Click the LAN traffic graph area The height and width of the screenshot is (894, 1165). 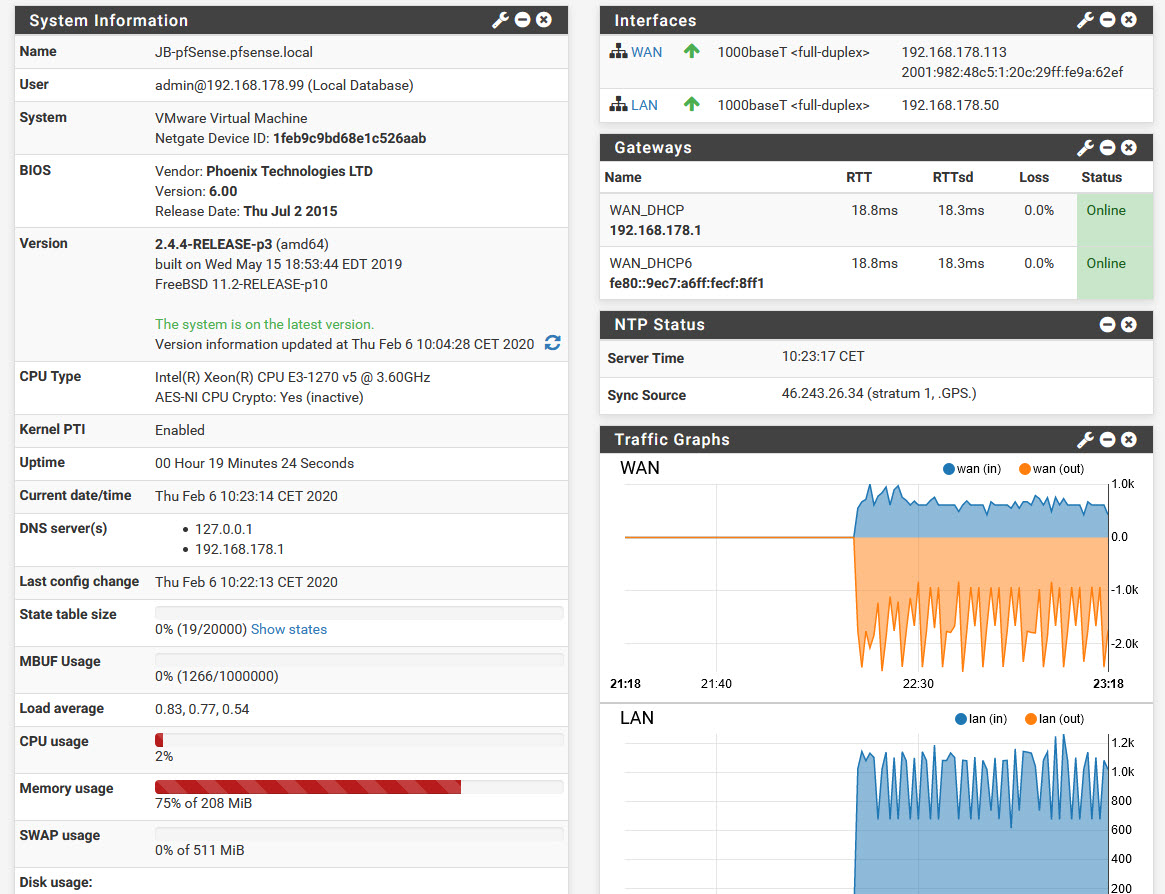(866, 814)
